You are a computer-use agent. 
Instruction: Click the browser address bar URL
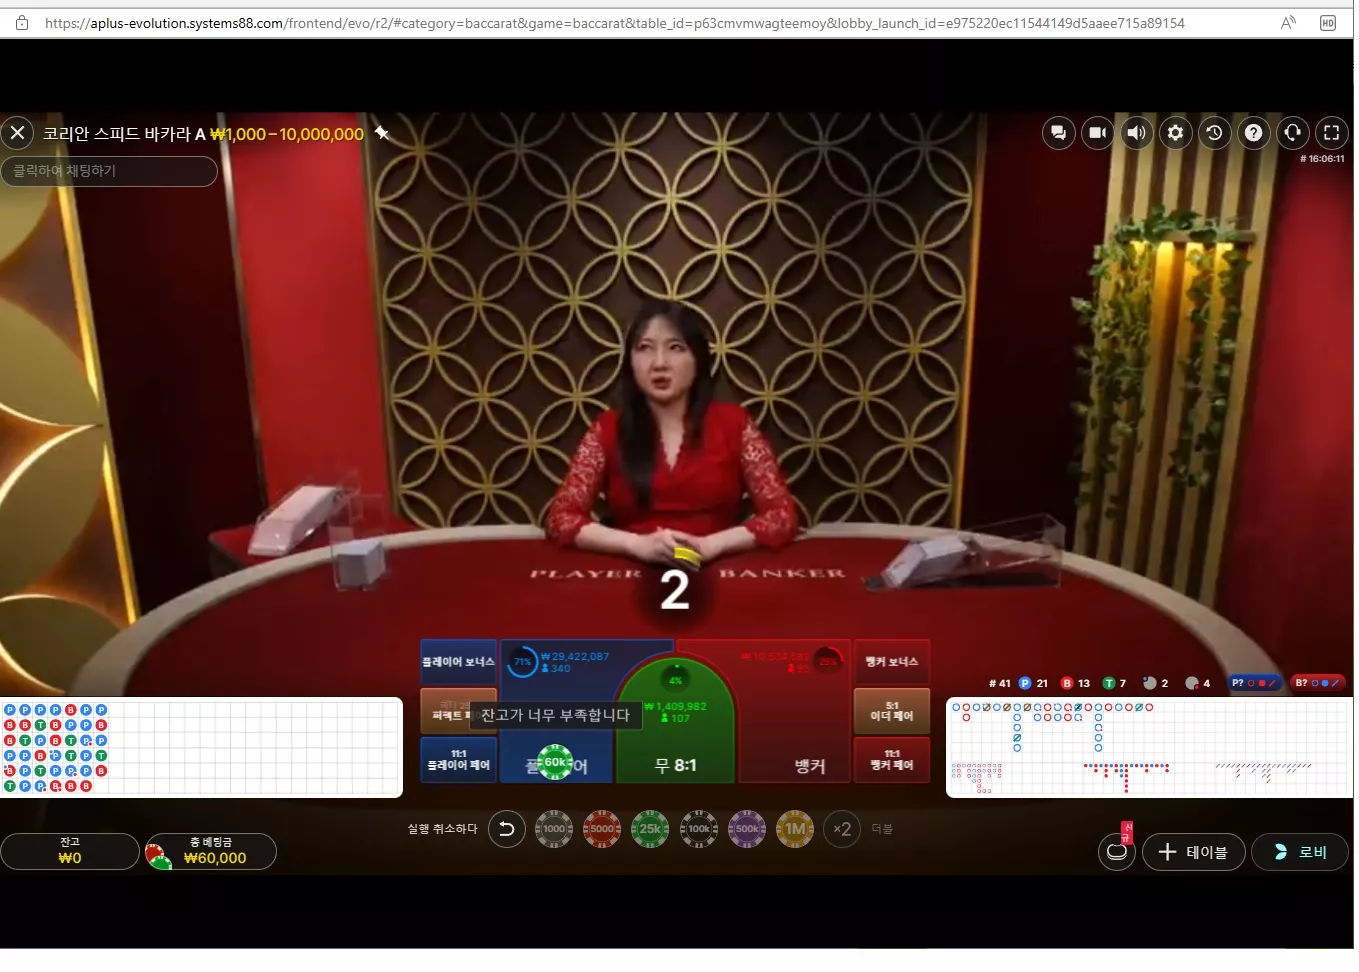[x=614, y=22]
